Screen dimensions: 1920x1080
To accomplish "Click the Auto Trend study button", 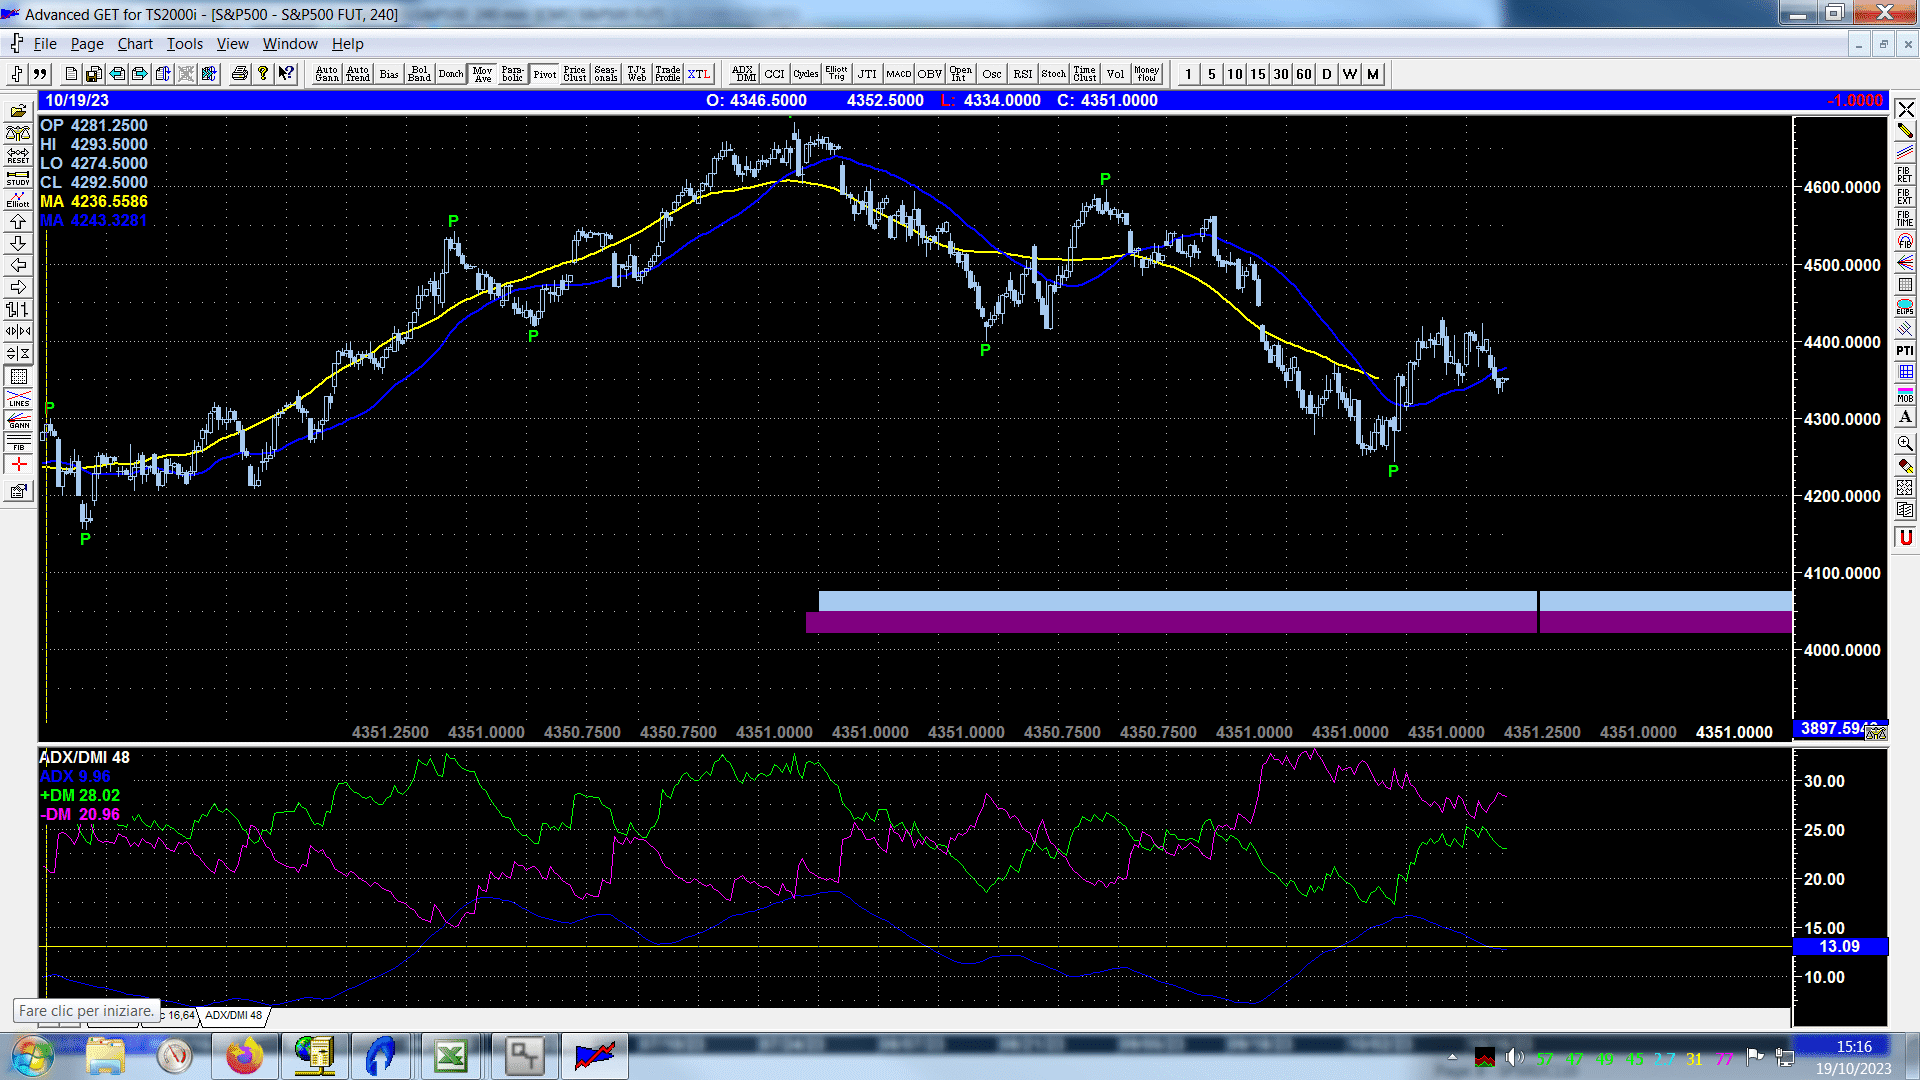I will (x=358, y=74).
